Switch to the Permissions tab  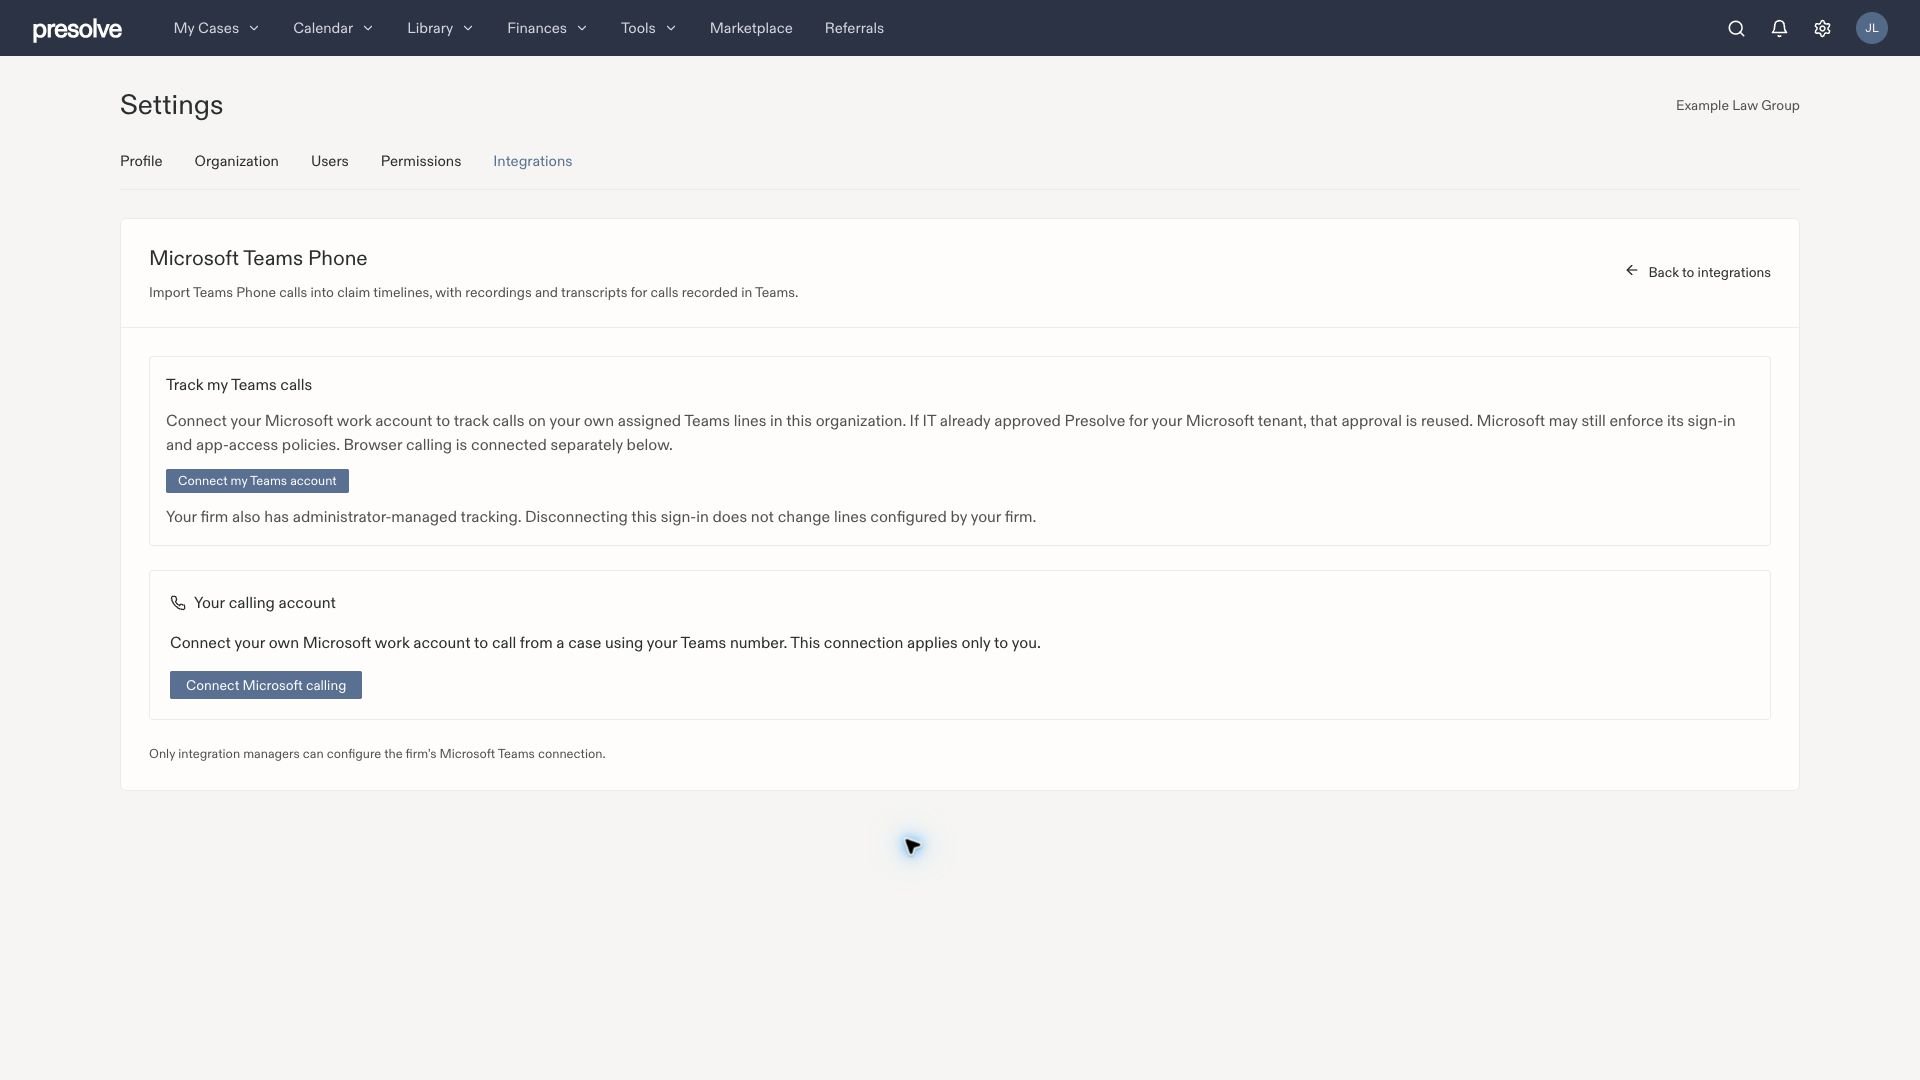click(420, 161)
